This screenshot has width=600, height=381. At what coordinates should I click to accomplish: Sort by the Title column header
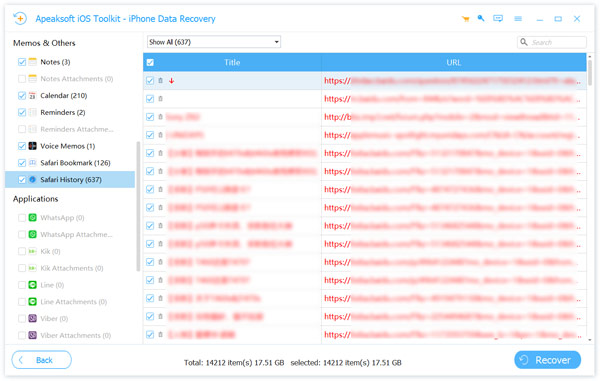pyautogui.click(x=232, y=62)
